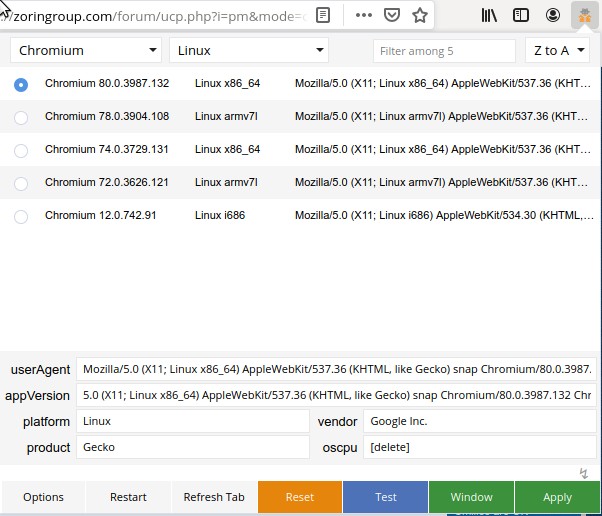Open the Chromium browser dropdown
Screen dimensions: 602x516
coord(88,51)
